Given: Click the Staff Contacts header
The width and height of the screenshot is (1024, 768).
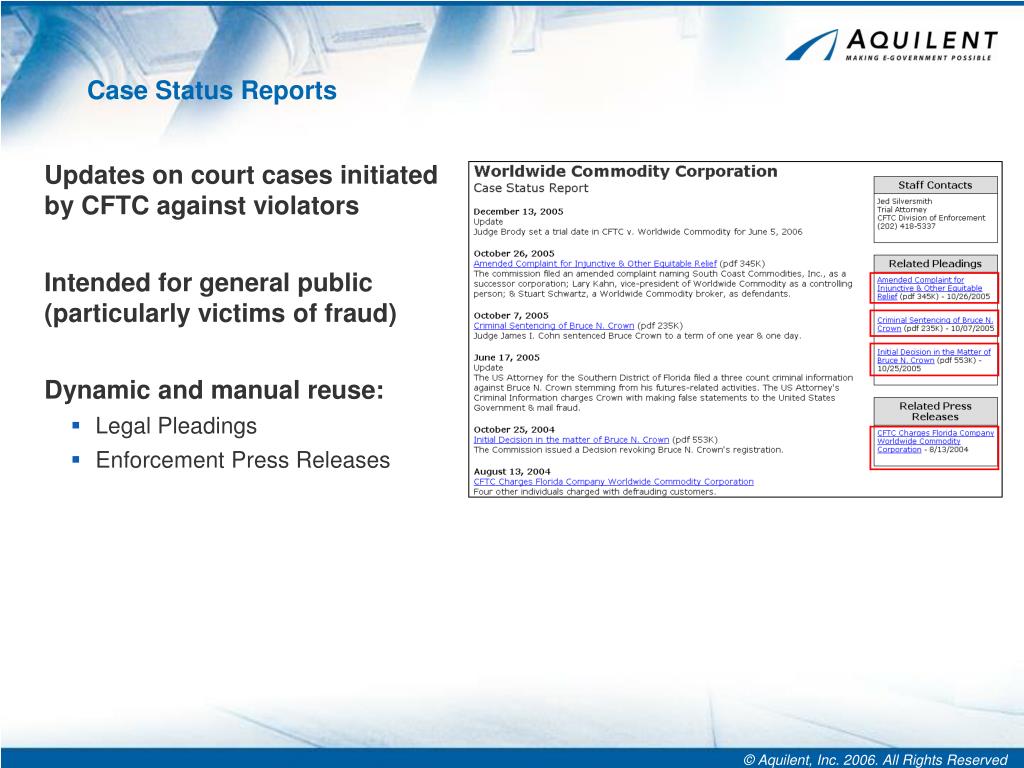Looking at the screenshot, I should pos(935,185).
